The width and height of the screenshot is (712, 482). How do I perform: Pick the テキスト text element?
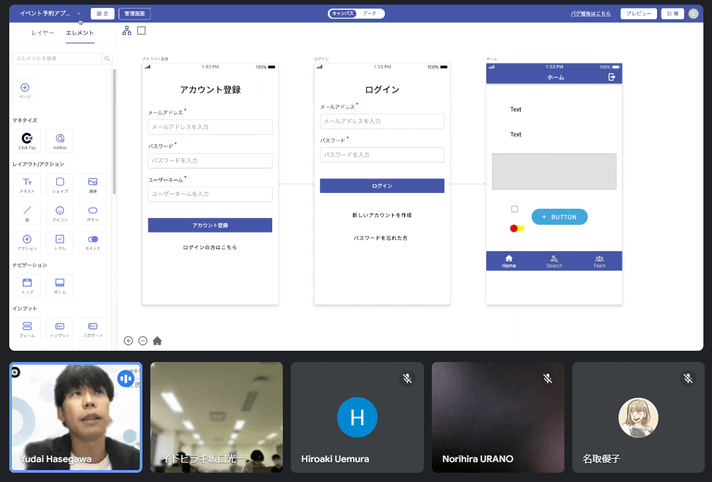tap(26, 184)
